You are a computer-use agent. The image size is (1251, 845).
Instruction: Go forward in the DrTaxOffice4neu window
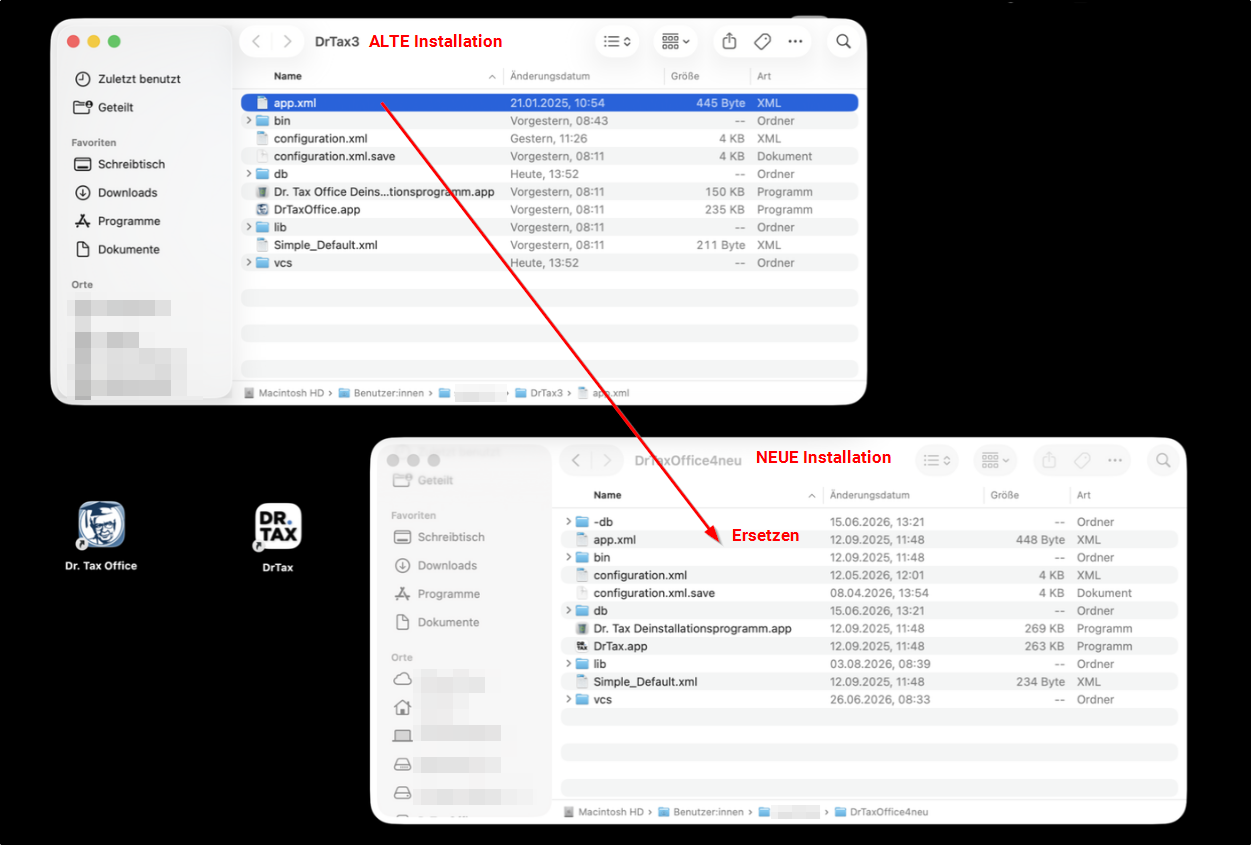[x=607, y=460]
